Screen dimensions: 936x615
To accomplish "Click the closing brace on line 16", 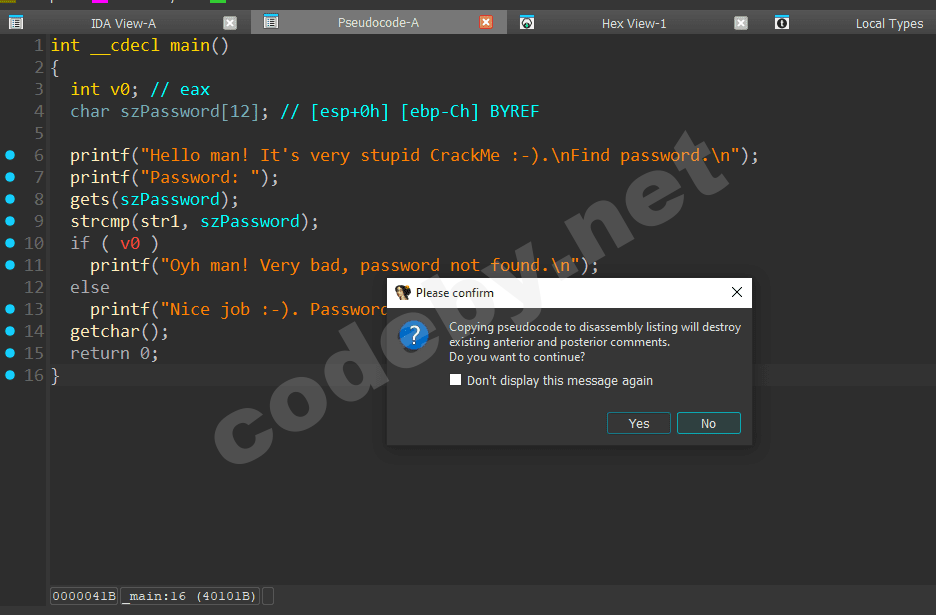I will click(55, 376).
